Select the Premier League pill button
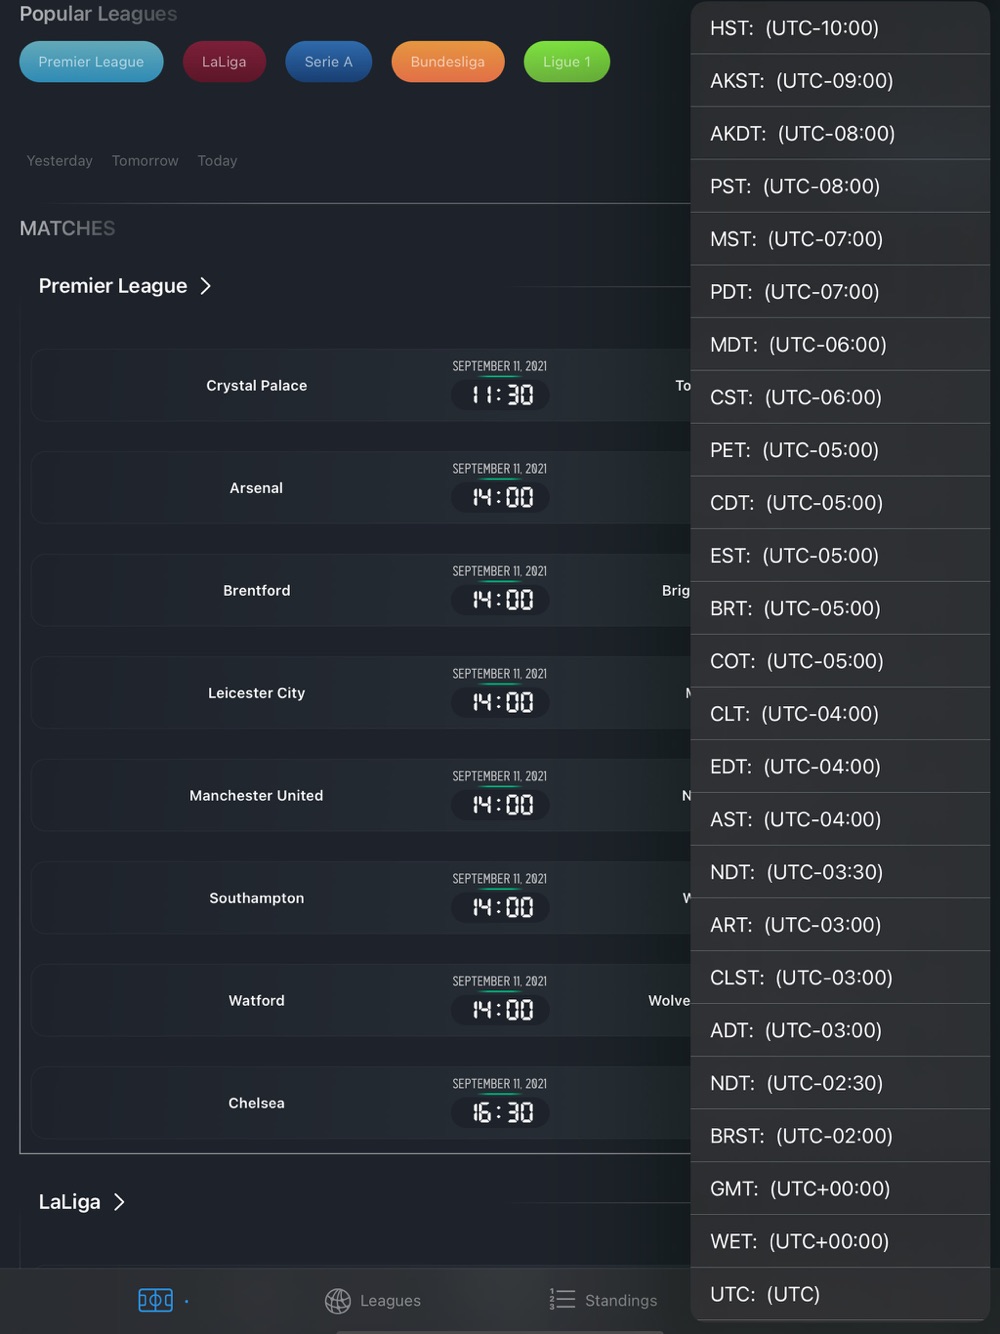The image size is (1000, 1334). tap(91, 62)
